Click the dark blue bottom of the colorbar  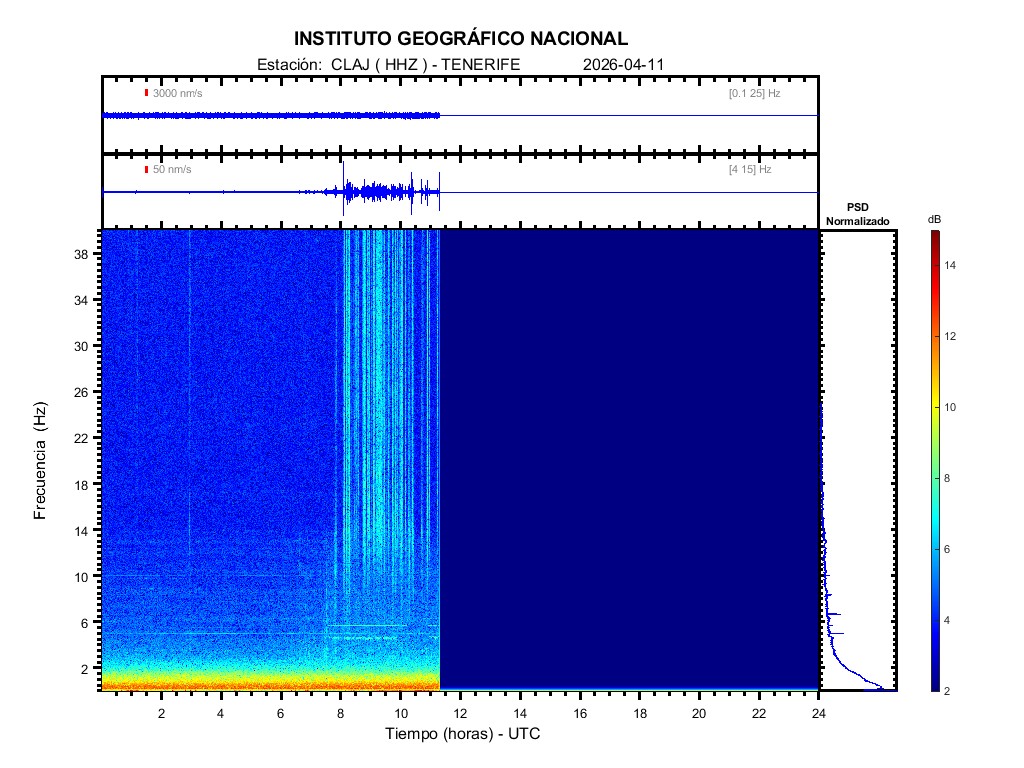click(x=933, y=685)
